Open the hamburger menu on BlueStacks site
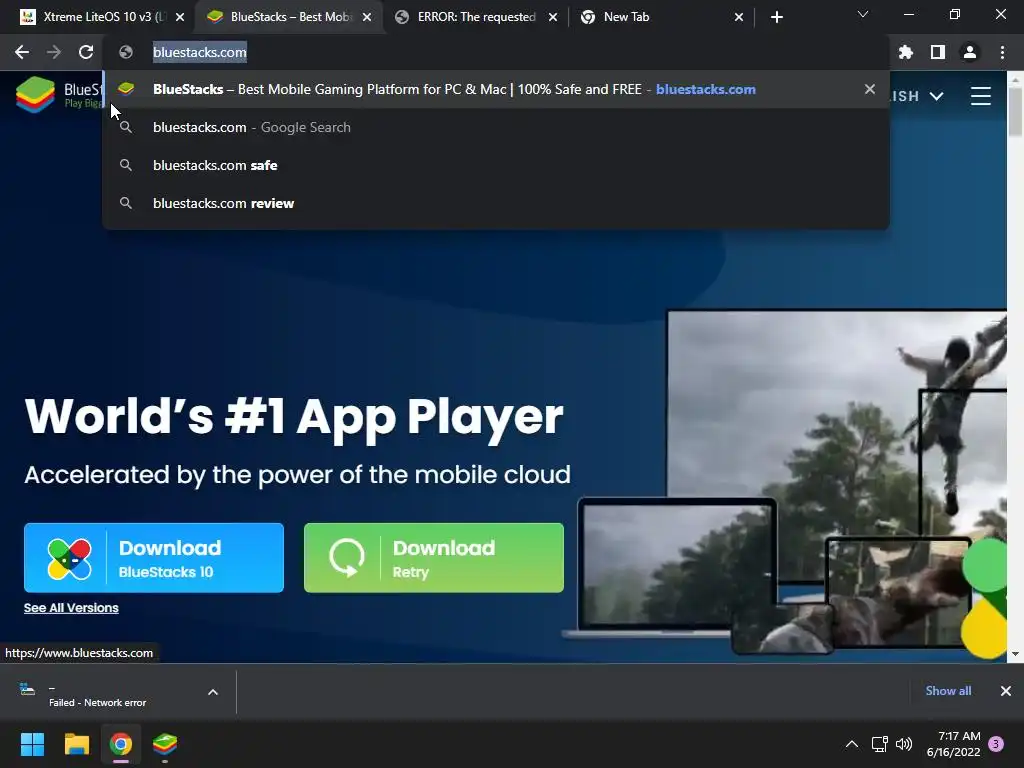The image size is (1024, 768). pyautogui.click(x=980, y=96)
